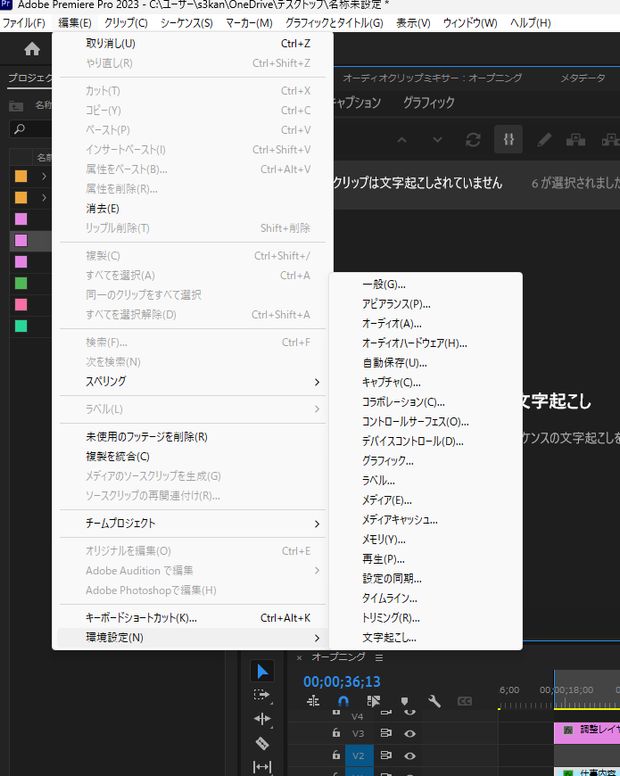Toggle sync lock on track V2
The width and height of the screenshot is (620, 776).
point(386,755)
